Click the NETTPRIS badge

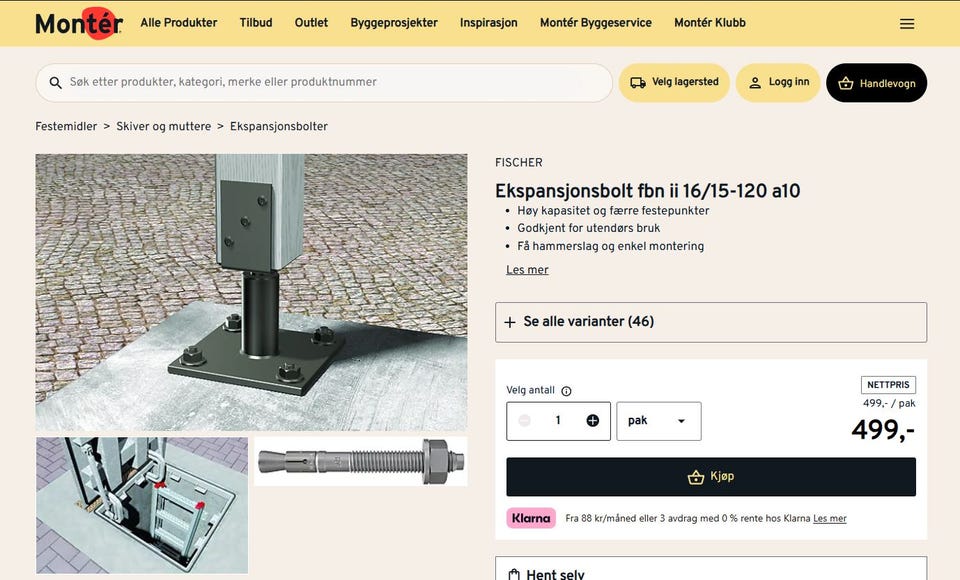pyautogui.click(x=888, y=385)
